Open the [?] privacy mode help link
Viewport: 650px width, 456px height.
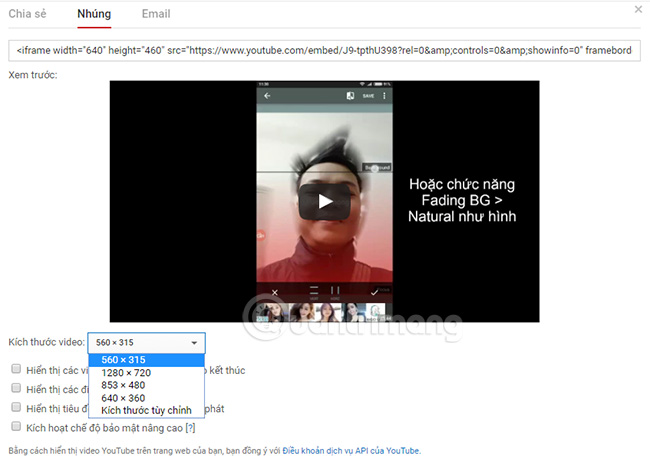190,428
